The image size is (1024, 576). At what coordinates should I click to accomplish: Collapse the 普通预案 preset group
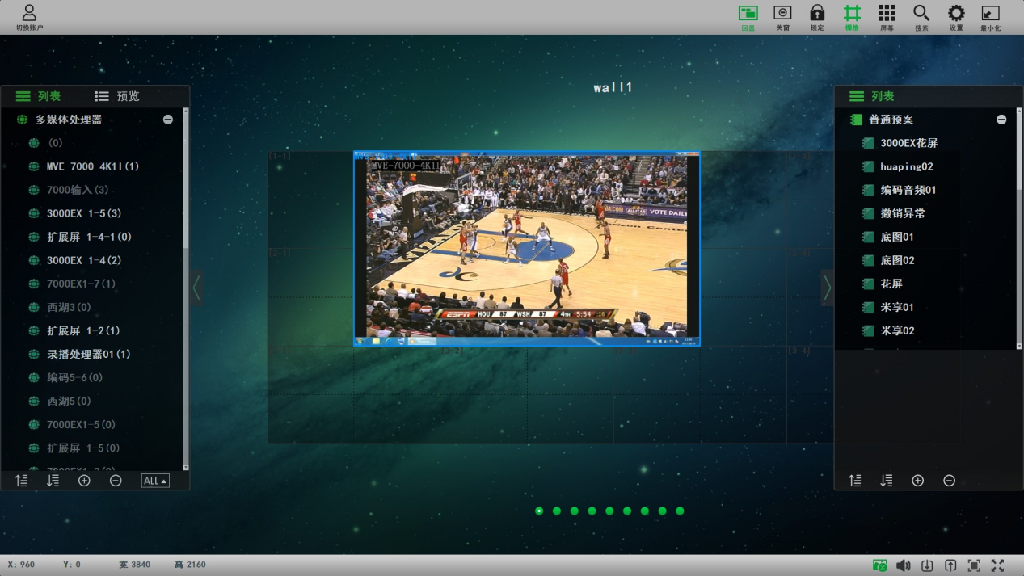pos(1001,120)
